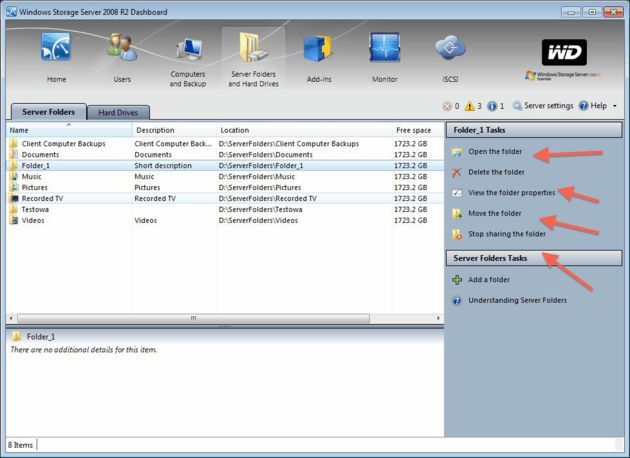Viewport: 630px width, 458px height.
Task: Click Add a folder link
Action: pos(489,280)
